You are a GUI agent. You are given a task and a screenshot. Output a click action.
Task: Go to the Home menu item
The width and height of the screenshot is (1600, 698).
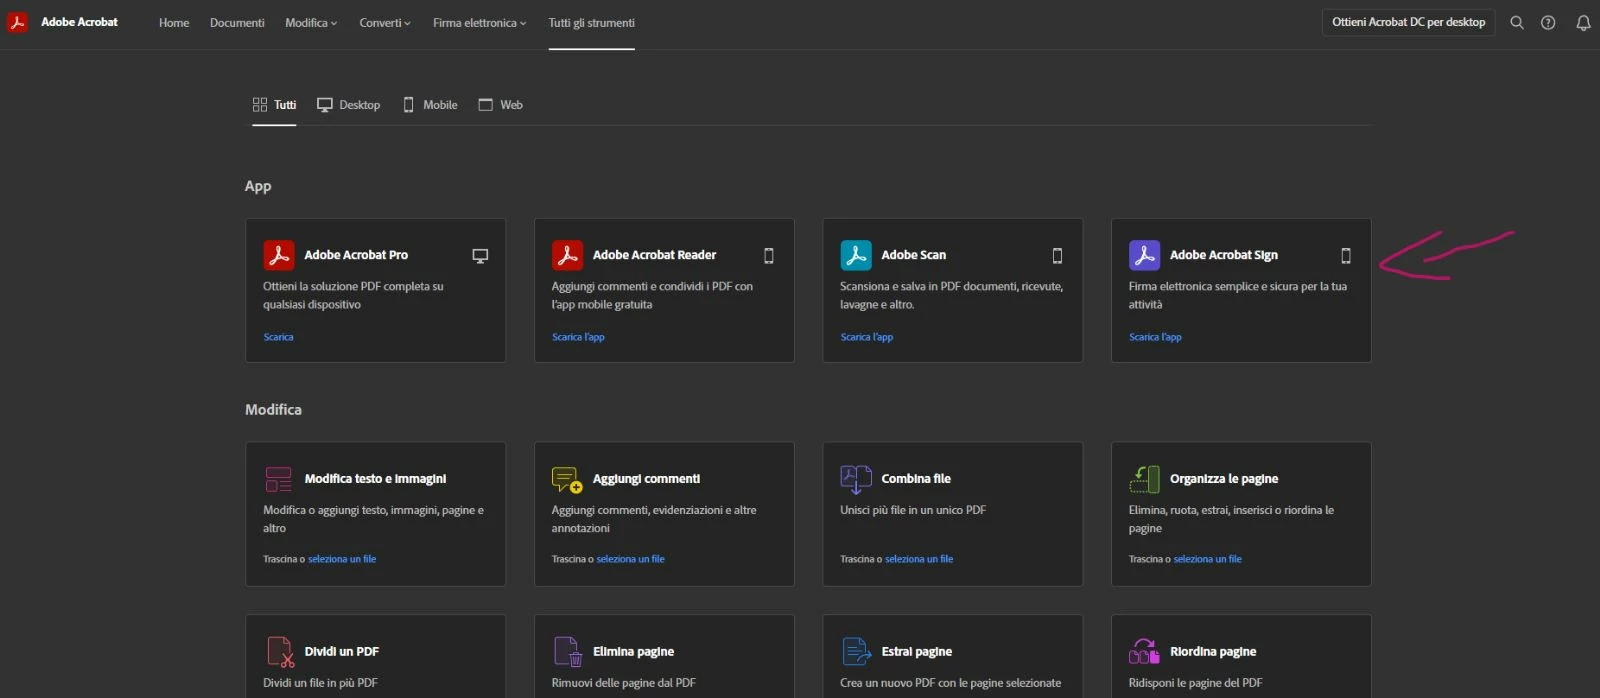[x=174, y=23]
